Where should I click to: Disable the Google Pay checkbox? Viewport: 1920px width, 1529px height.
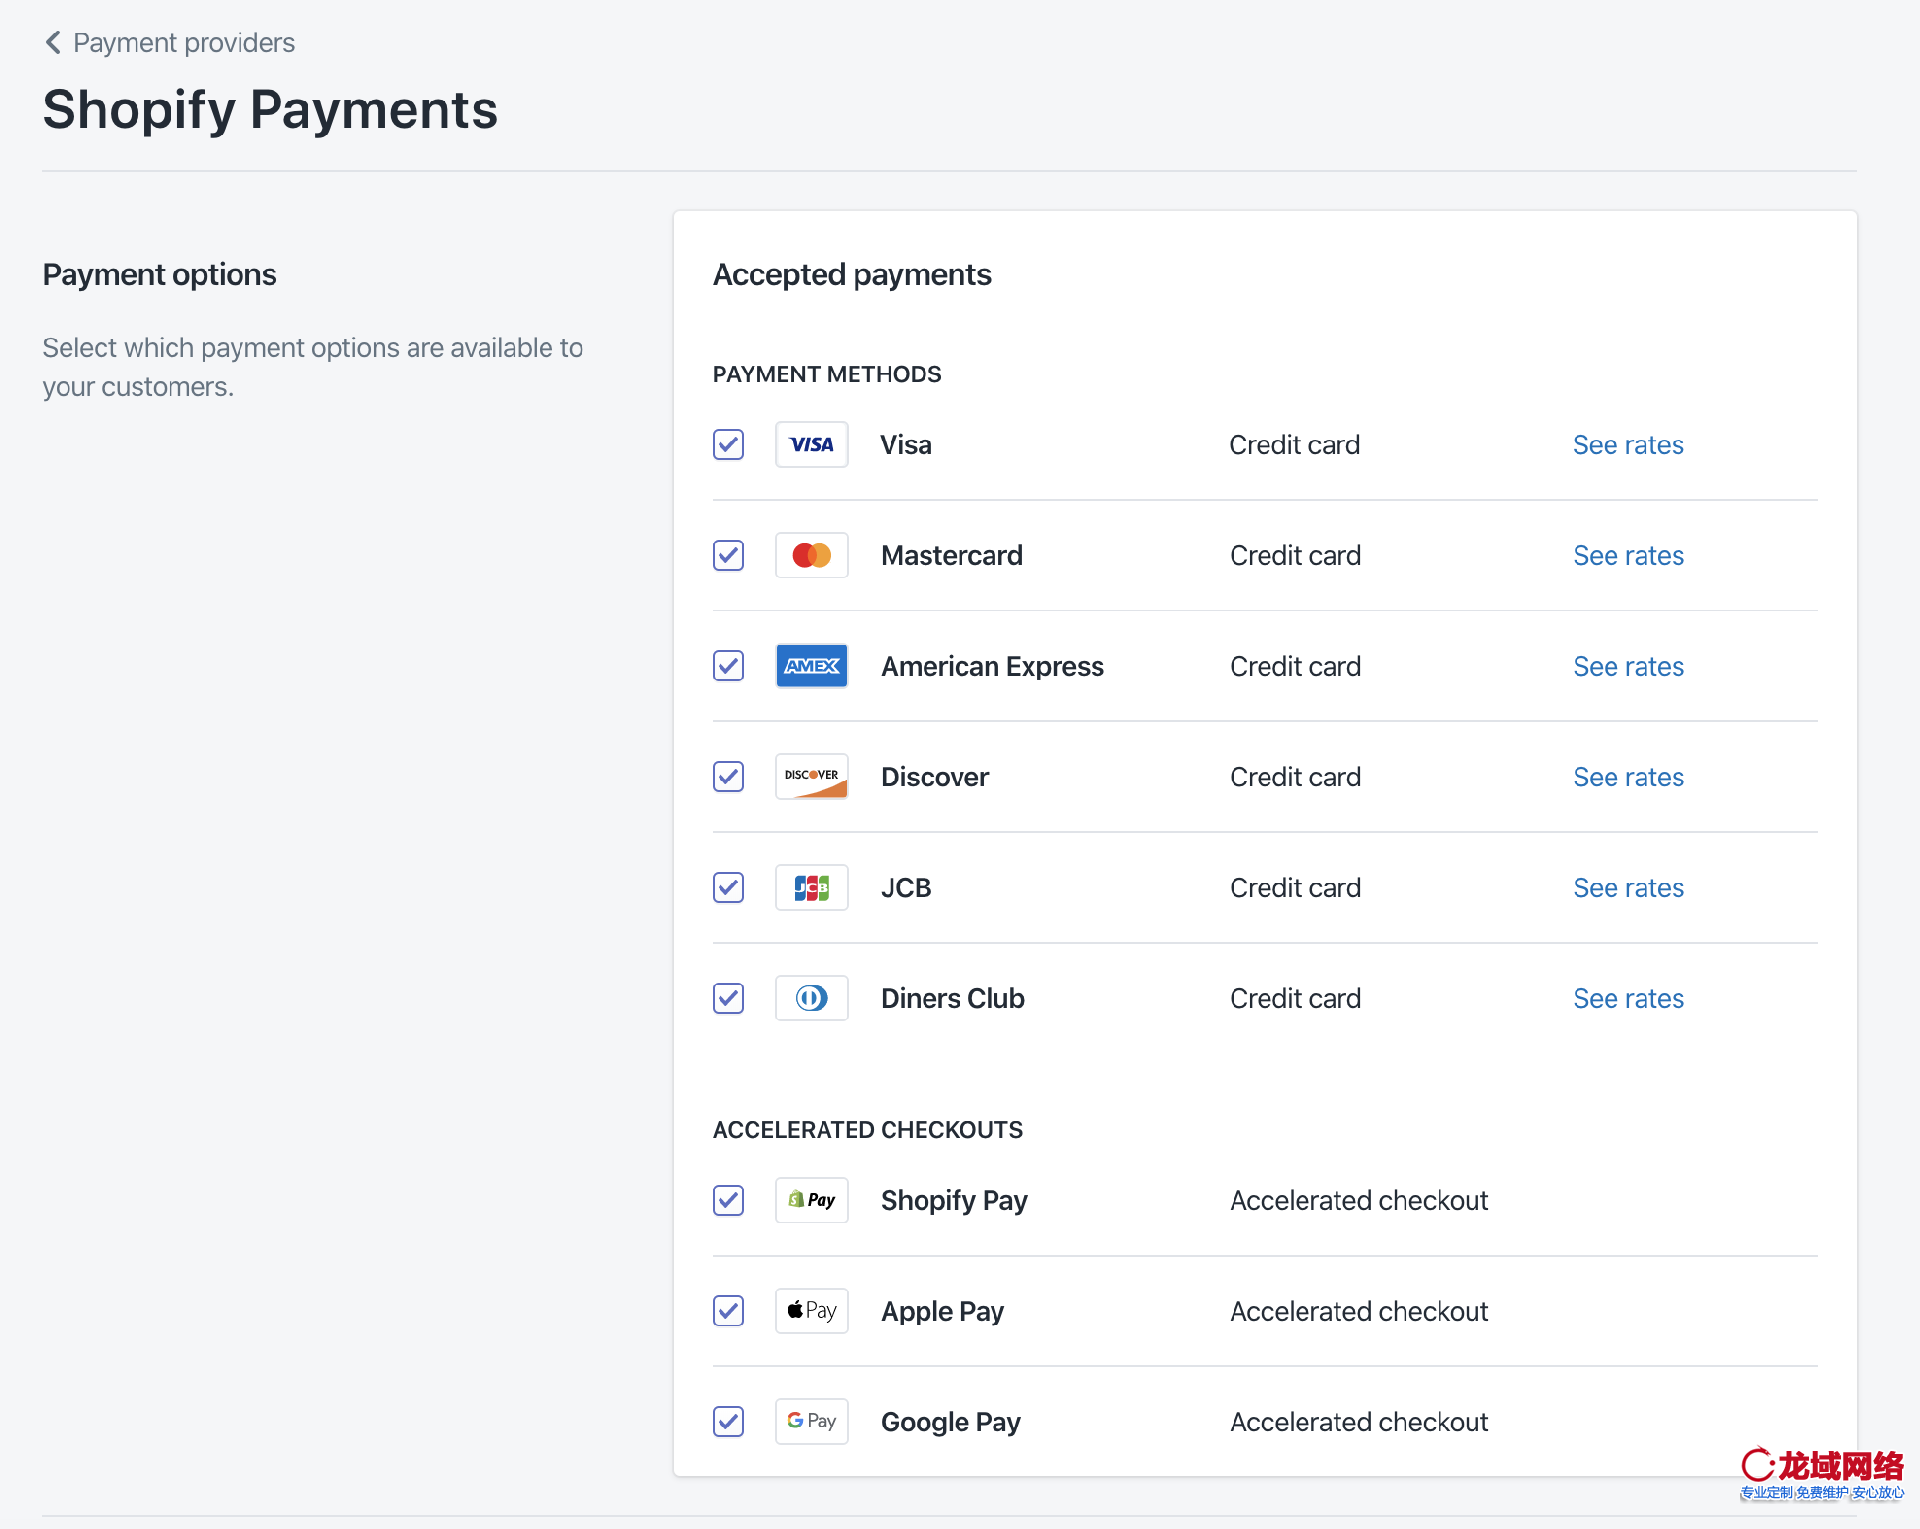click(x=728, y=1421)
